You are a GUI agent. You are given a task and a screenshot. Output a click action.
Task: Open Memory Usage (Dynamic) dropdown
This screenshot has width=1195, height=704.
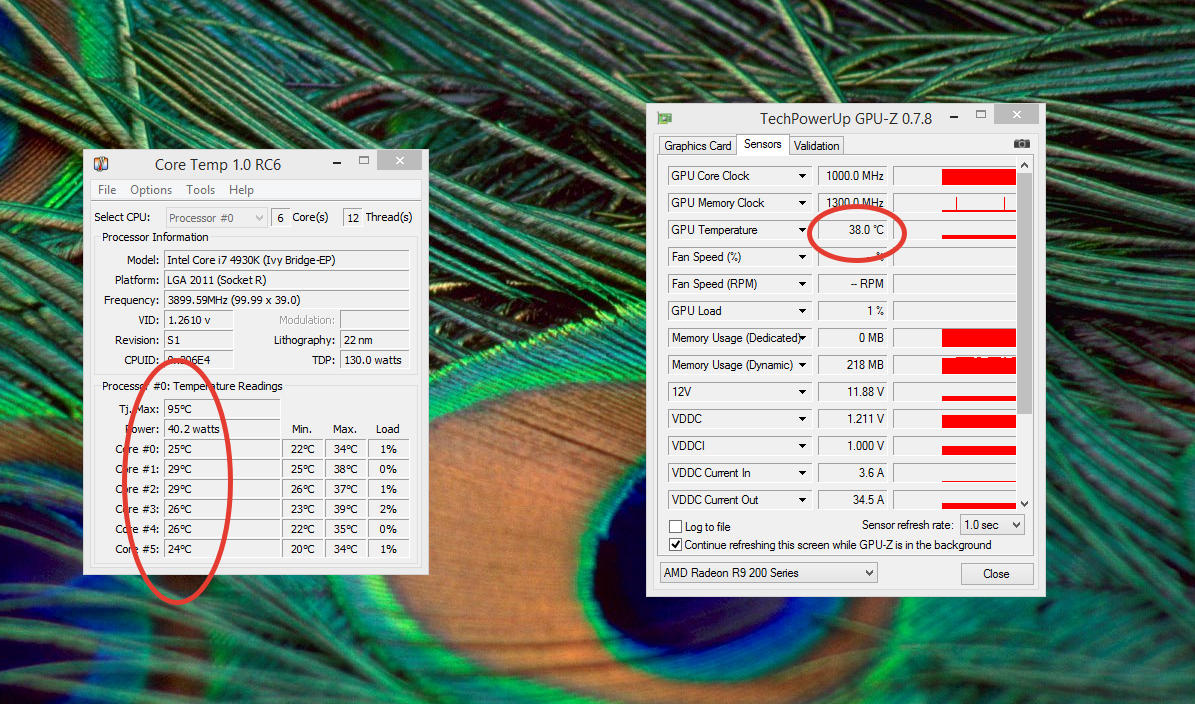pyautogui.click(x=802, y=365)
